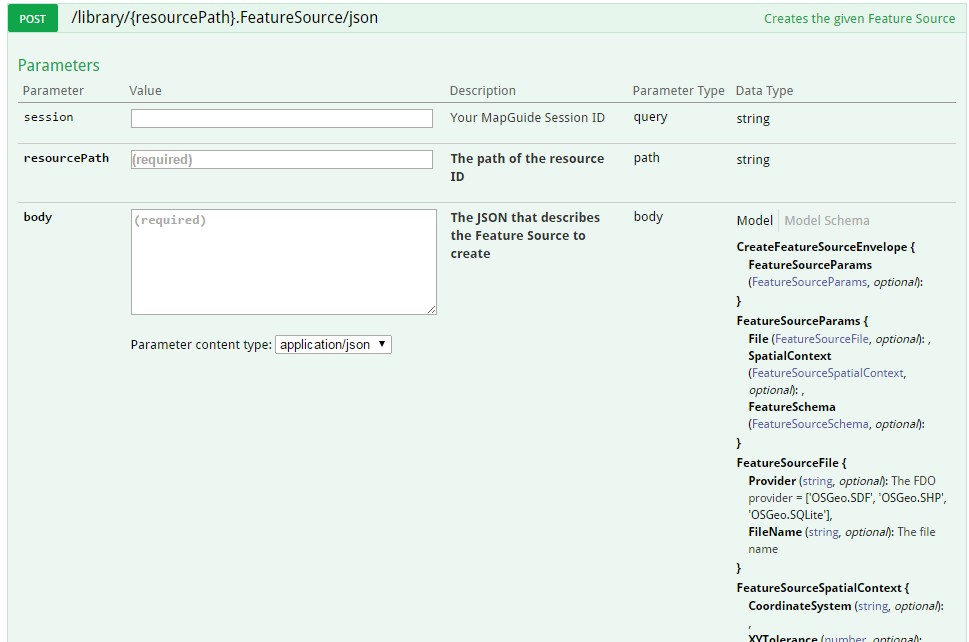
Task: Click the resourcePath required input box
Action: (x=281, y=159)
